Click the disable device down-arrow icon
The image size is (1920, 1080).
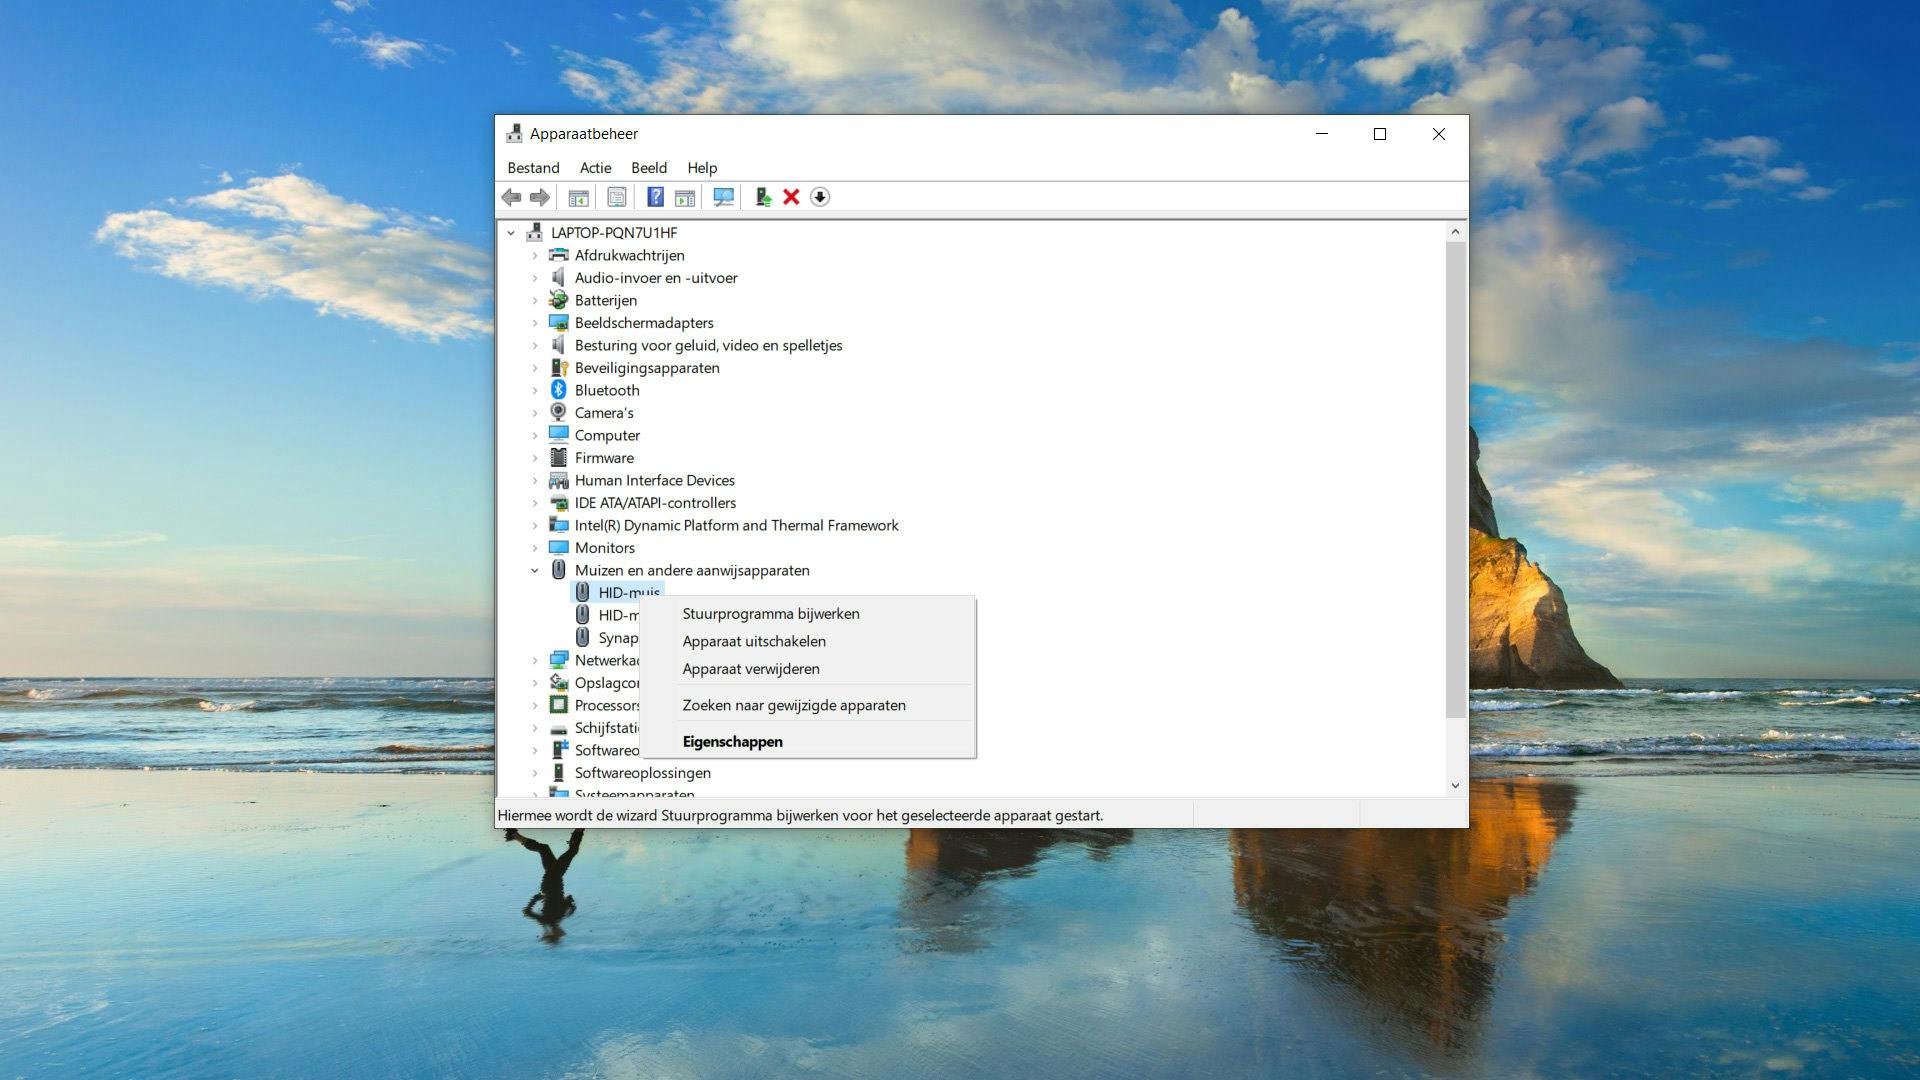820,197
